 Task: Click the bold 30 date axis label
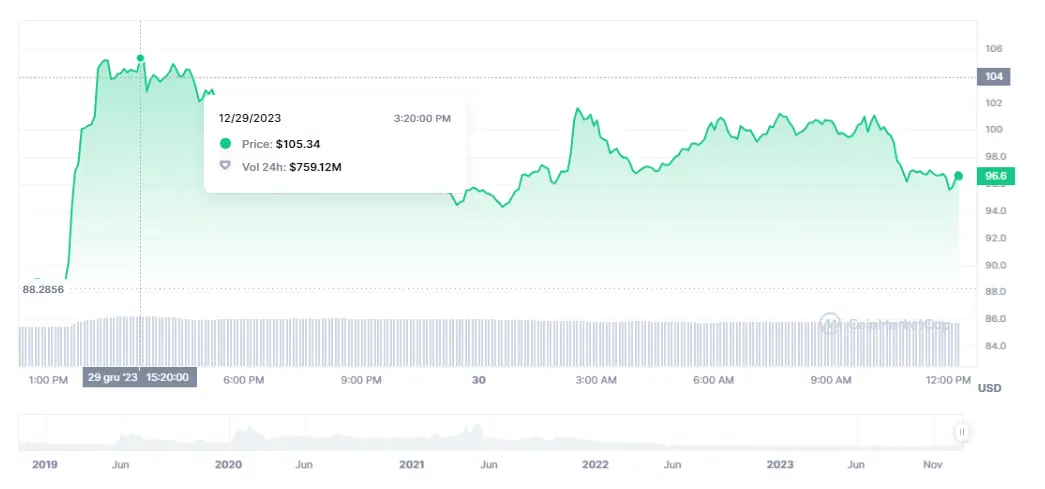tap(479, 380)
